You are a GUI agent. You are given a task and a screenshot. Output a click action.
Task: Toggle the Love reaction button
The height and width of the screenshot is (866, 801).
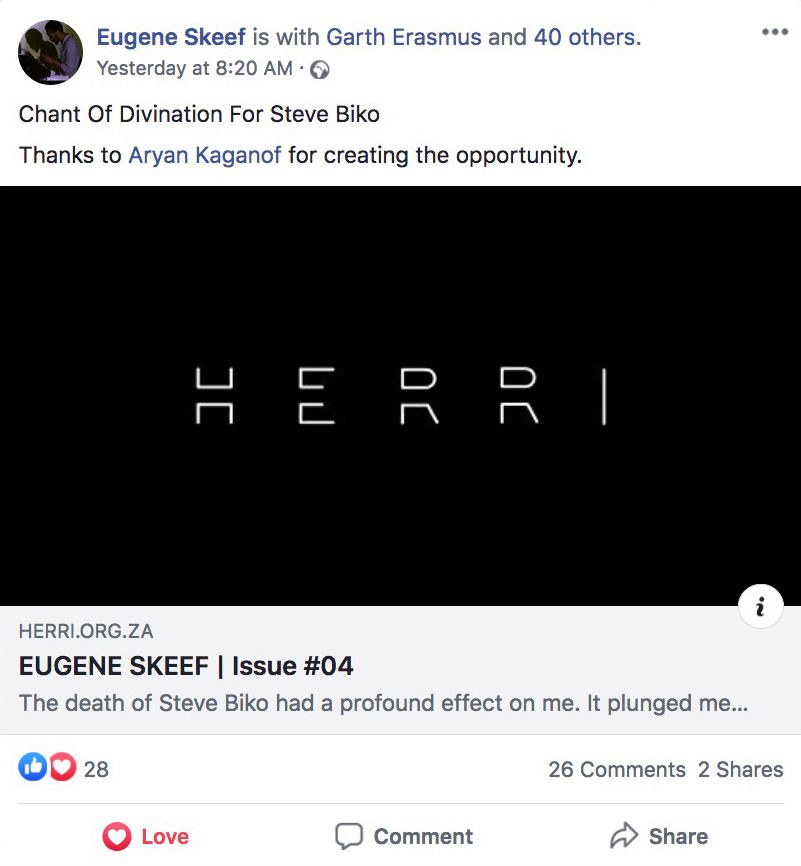tap(146, 836)
